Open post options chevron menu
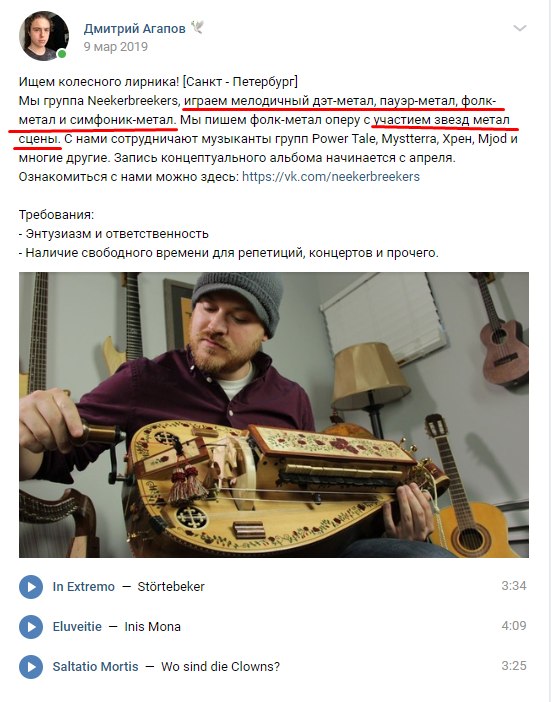The height and width of the screenshot is (702, 551). coord(519,29)
